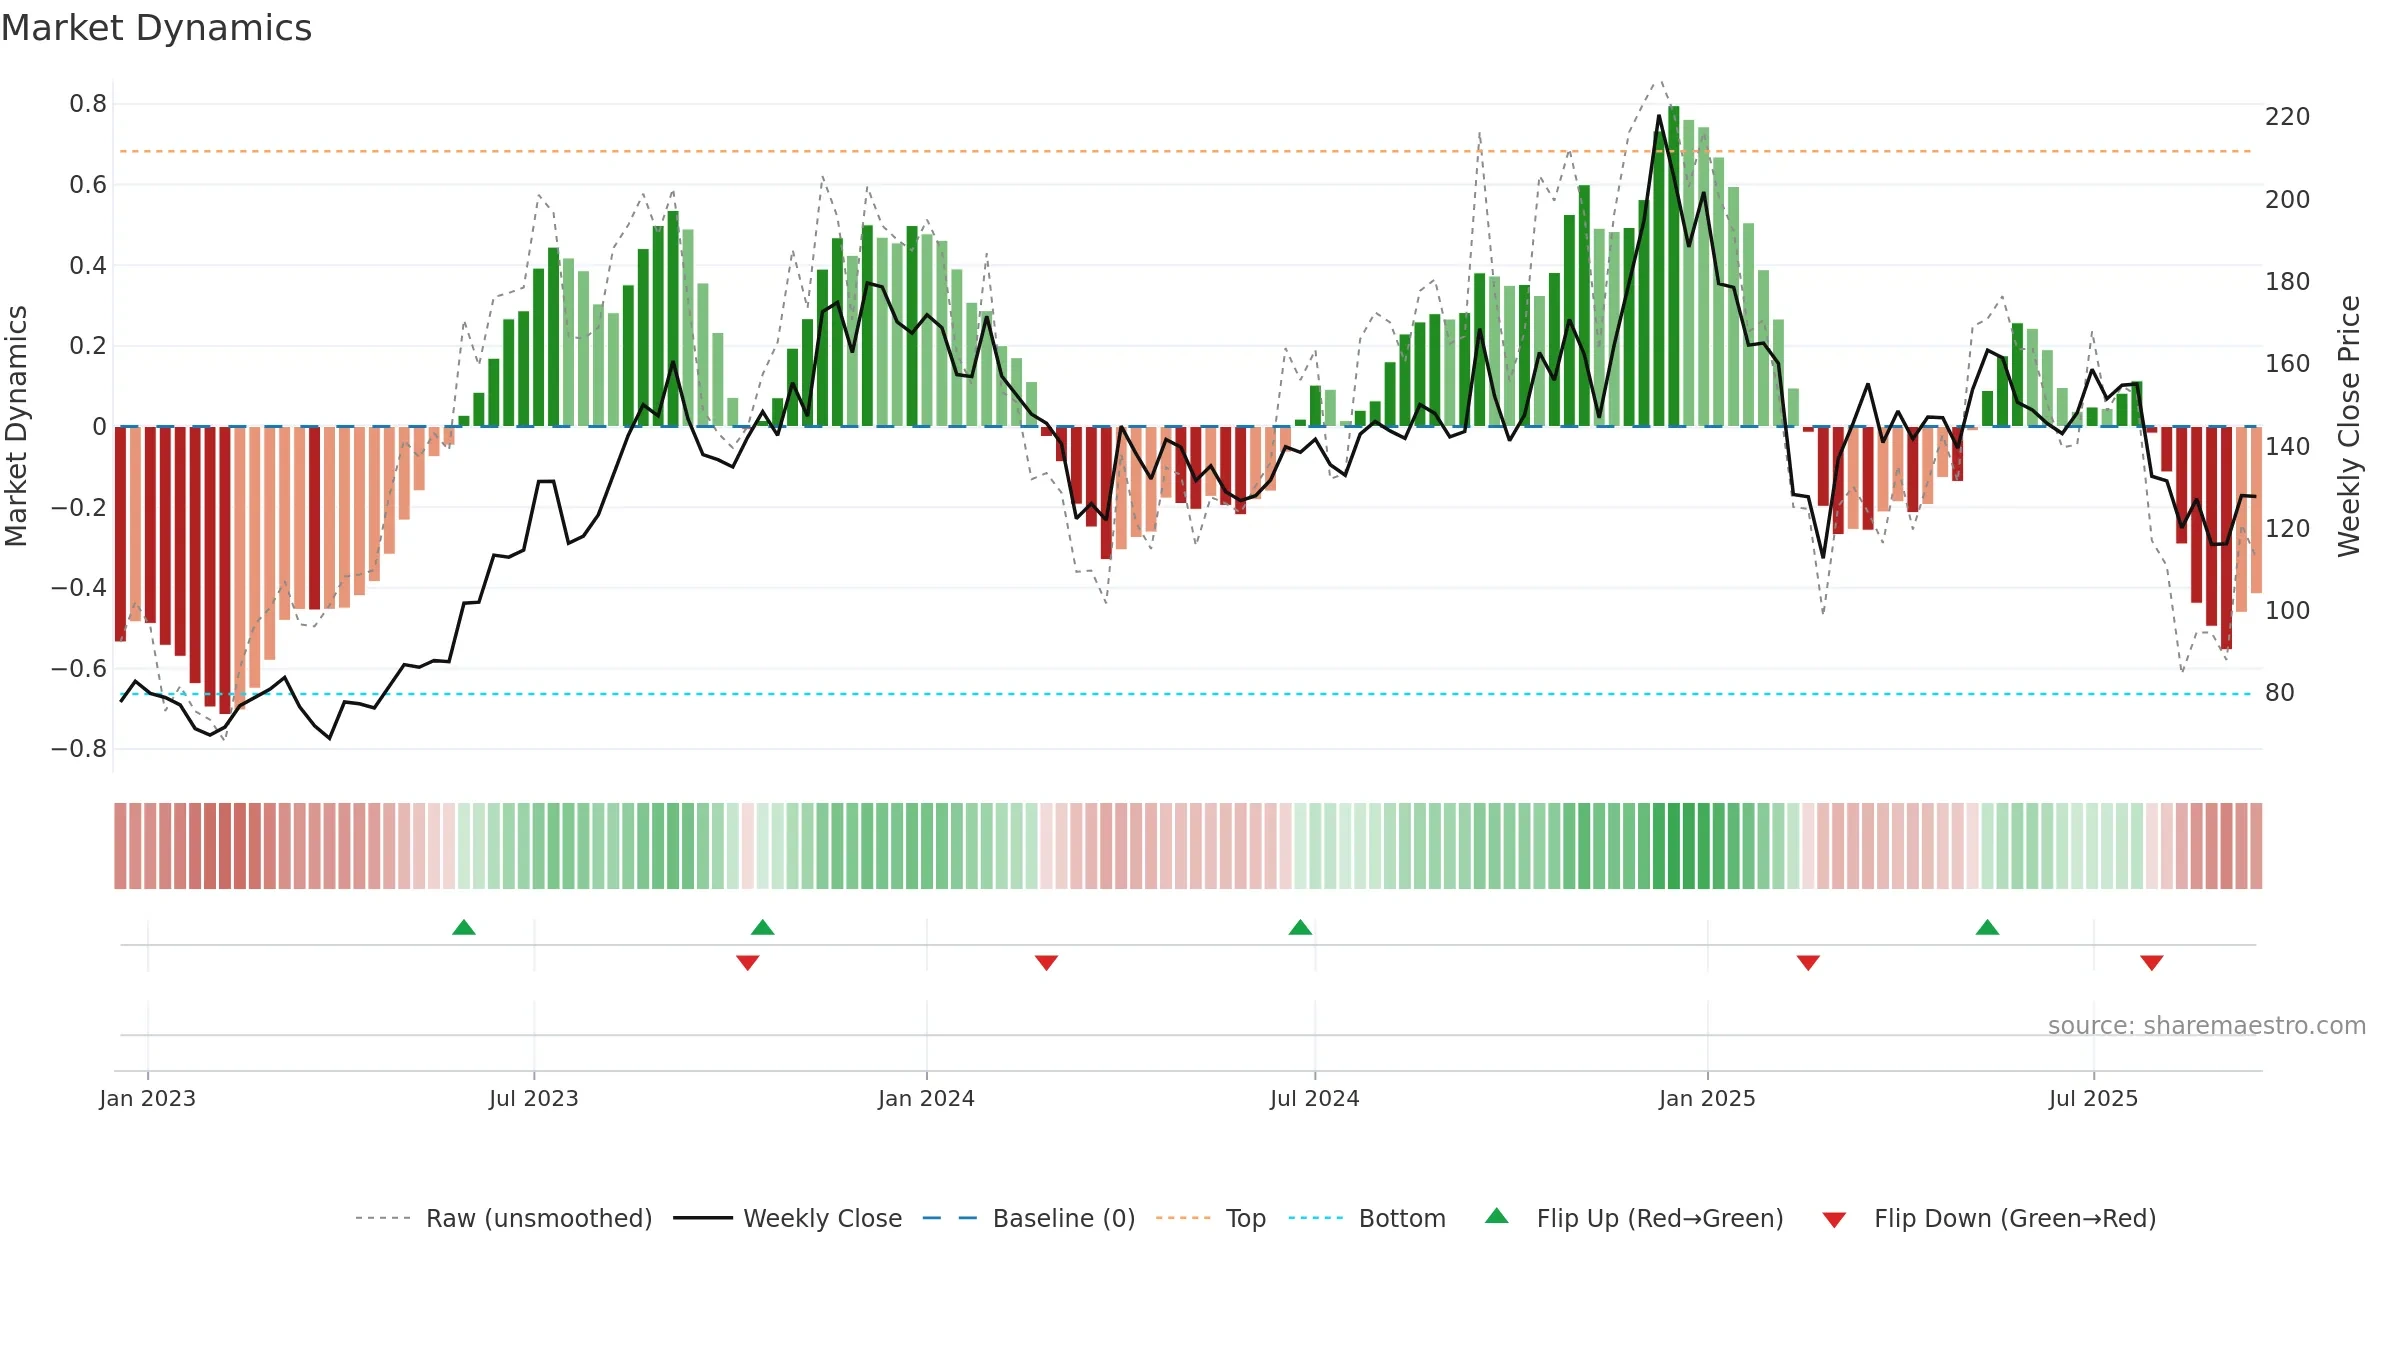Click the red flip-down triangle near Feb 2024
Viewport: 2400px width, 1350px height.
coord(1046,962)
